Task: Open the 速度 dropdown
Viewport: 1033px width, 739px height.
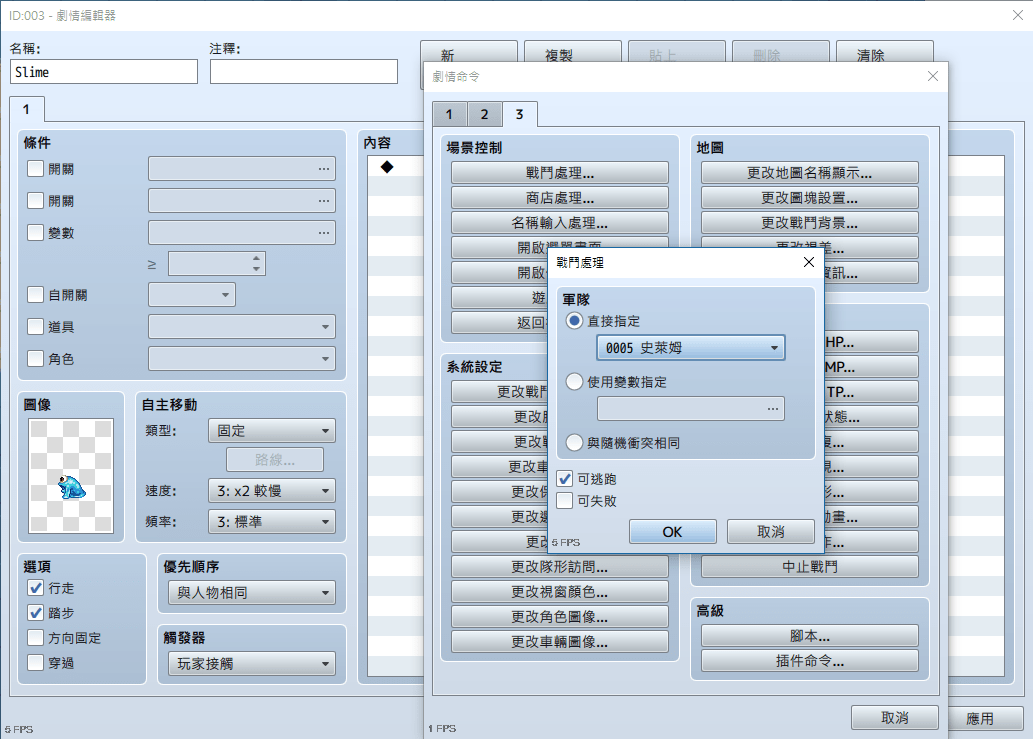Action: [x=271, y=491]
